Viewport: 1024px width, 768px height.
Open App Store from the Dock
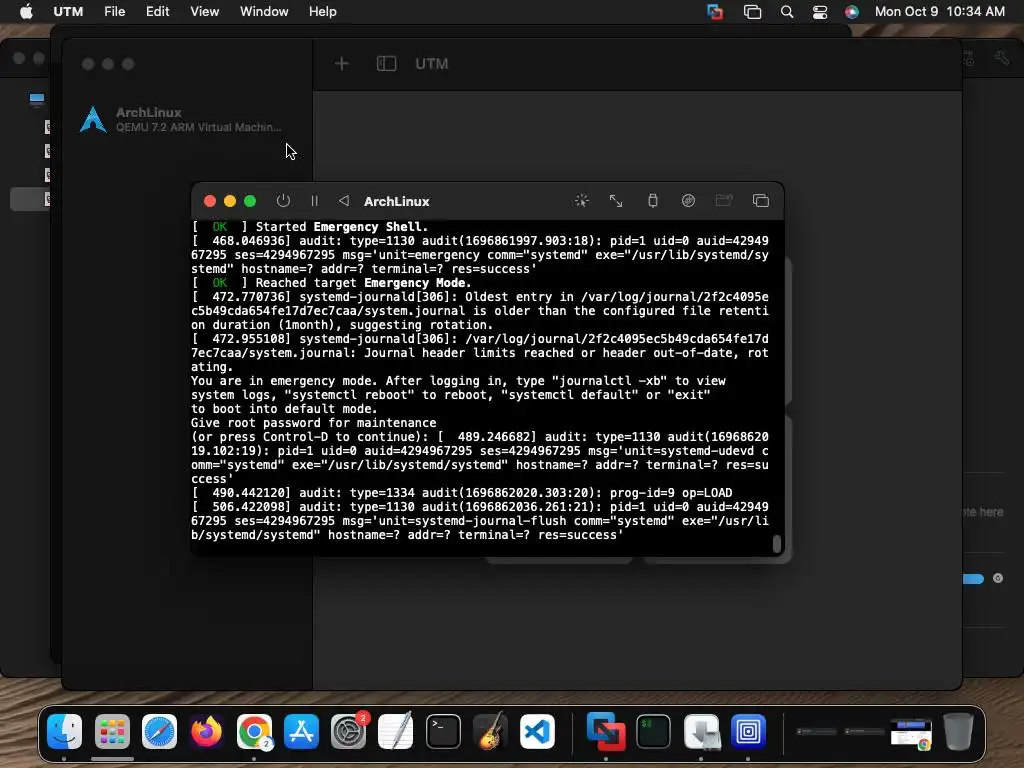pos(301,731)
